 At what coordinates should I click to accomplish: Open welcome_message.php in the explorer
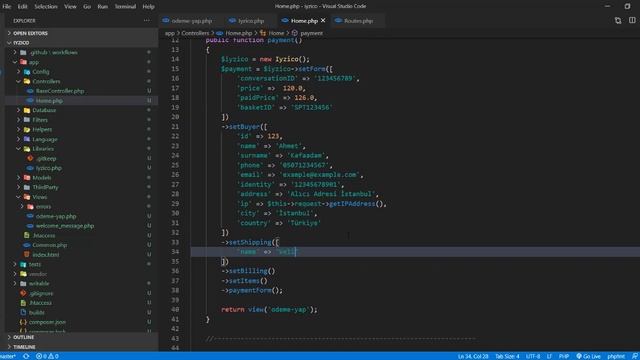pos(65,226)
